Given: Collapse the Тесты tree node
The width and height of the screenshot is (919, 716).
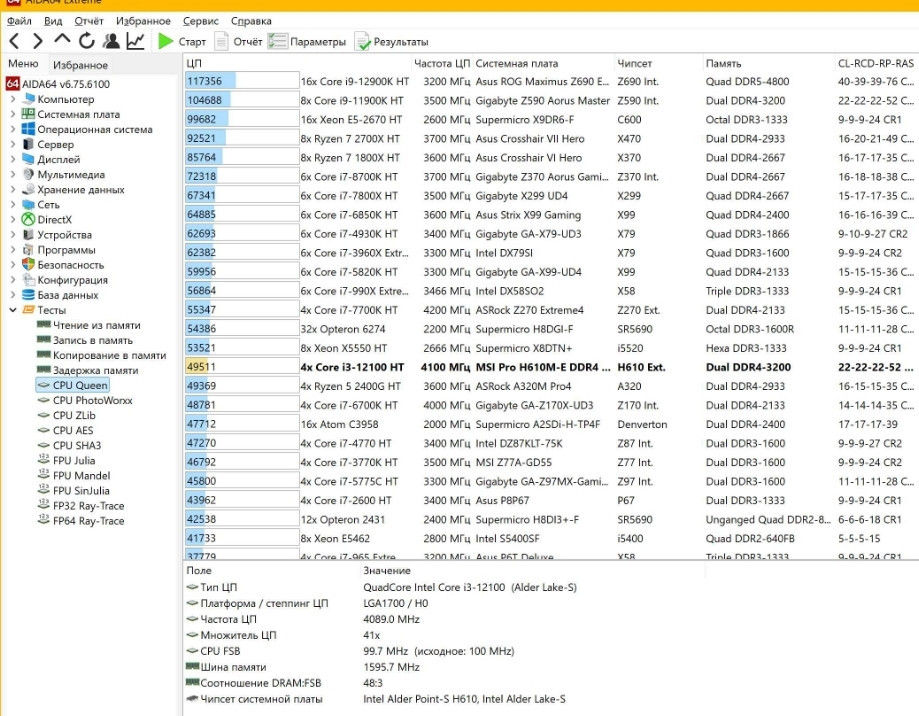Looking at the screenshot, I should [x=13, y=310].
